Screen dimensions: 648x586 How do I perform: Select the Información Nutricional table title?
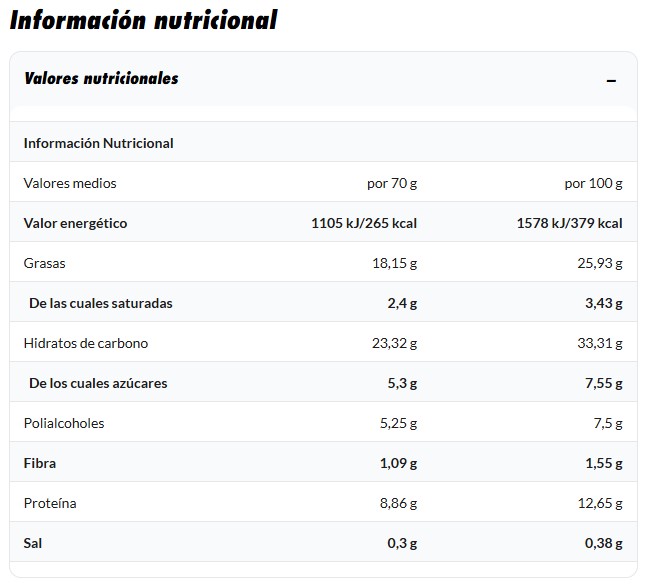(x=98, y=143)
